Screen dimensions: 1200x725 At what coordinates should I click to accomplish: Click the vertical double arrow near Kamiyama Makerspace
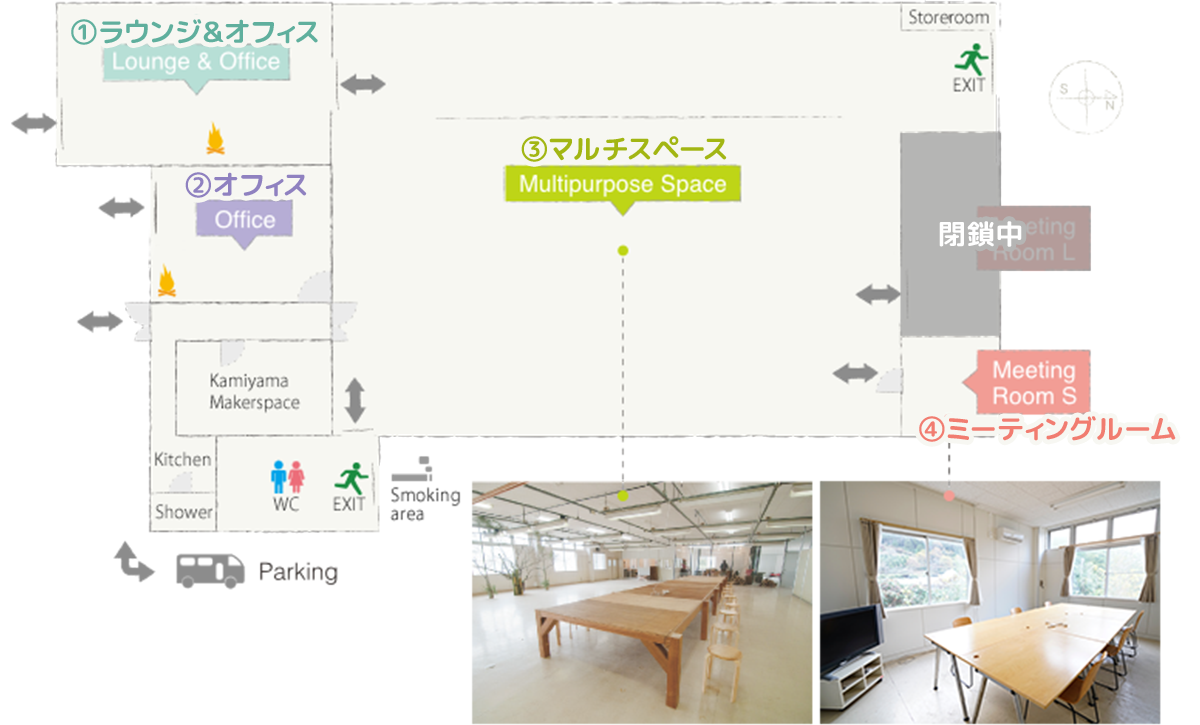[x=354, y=400]
